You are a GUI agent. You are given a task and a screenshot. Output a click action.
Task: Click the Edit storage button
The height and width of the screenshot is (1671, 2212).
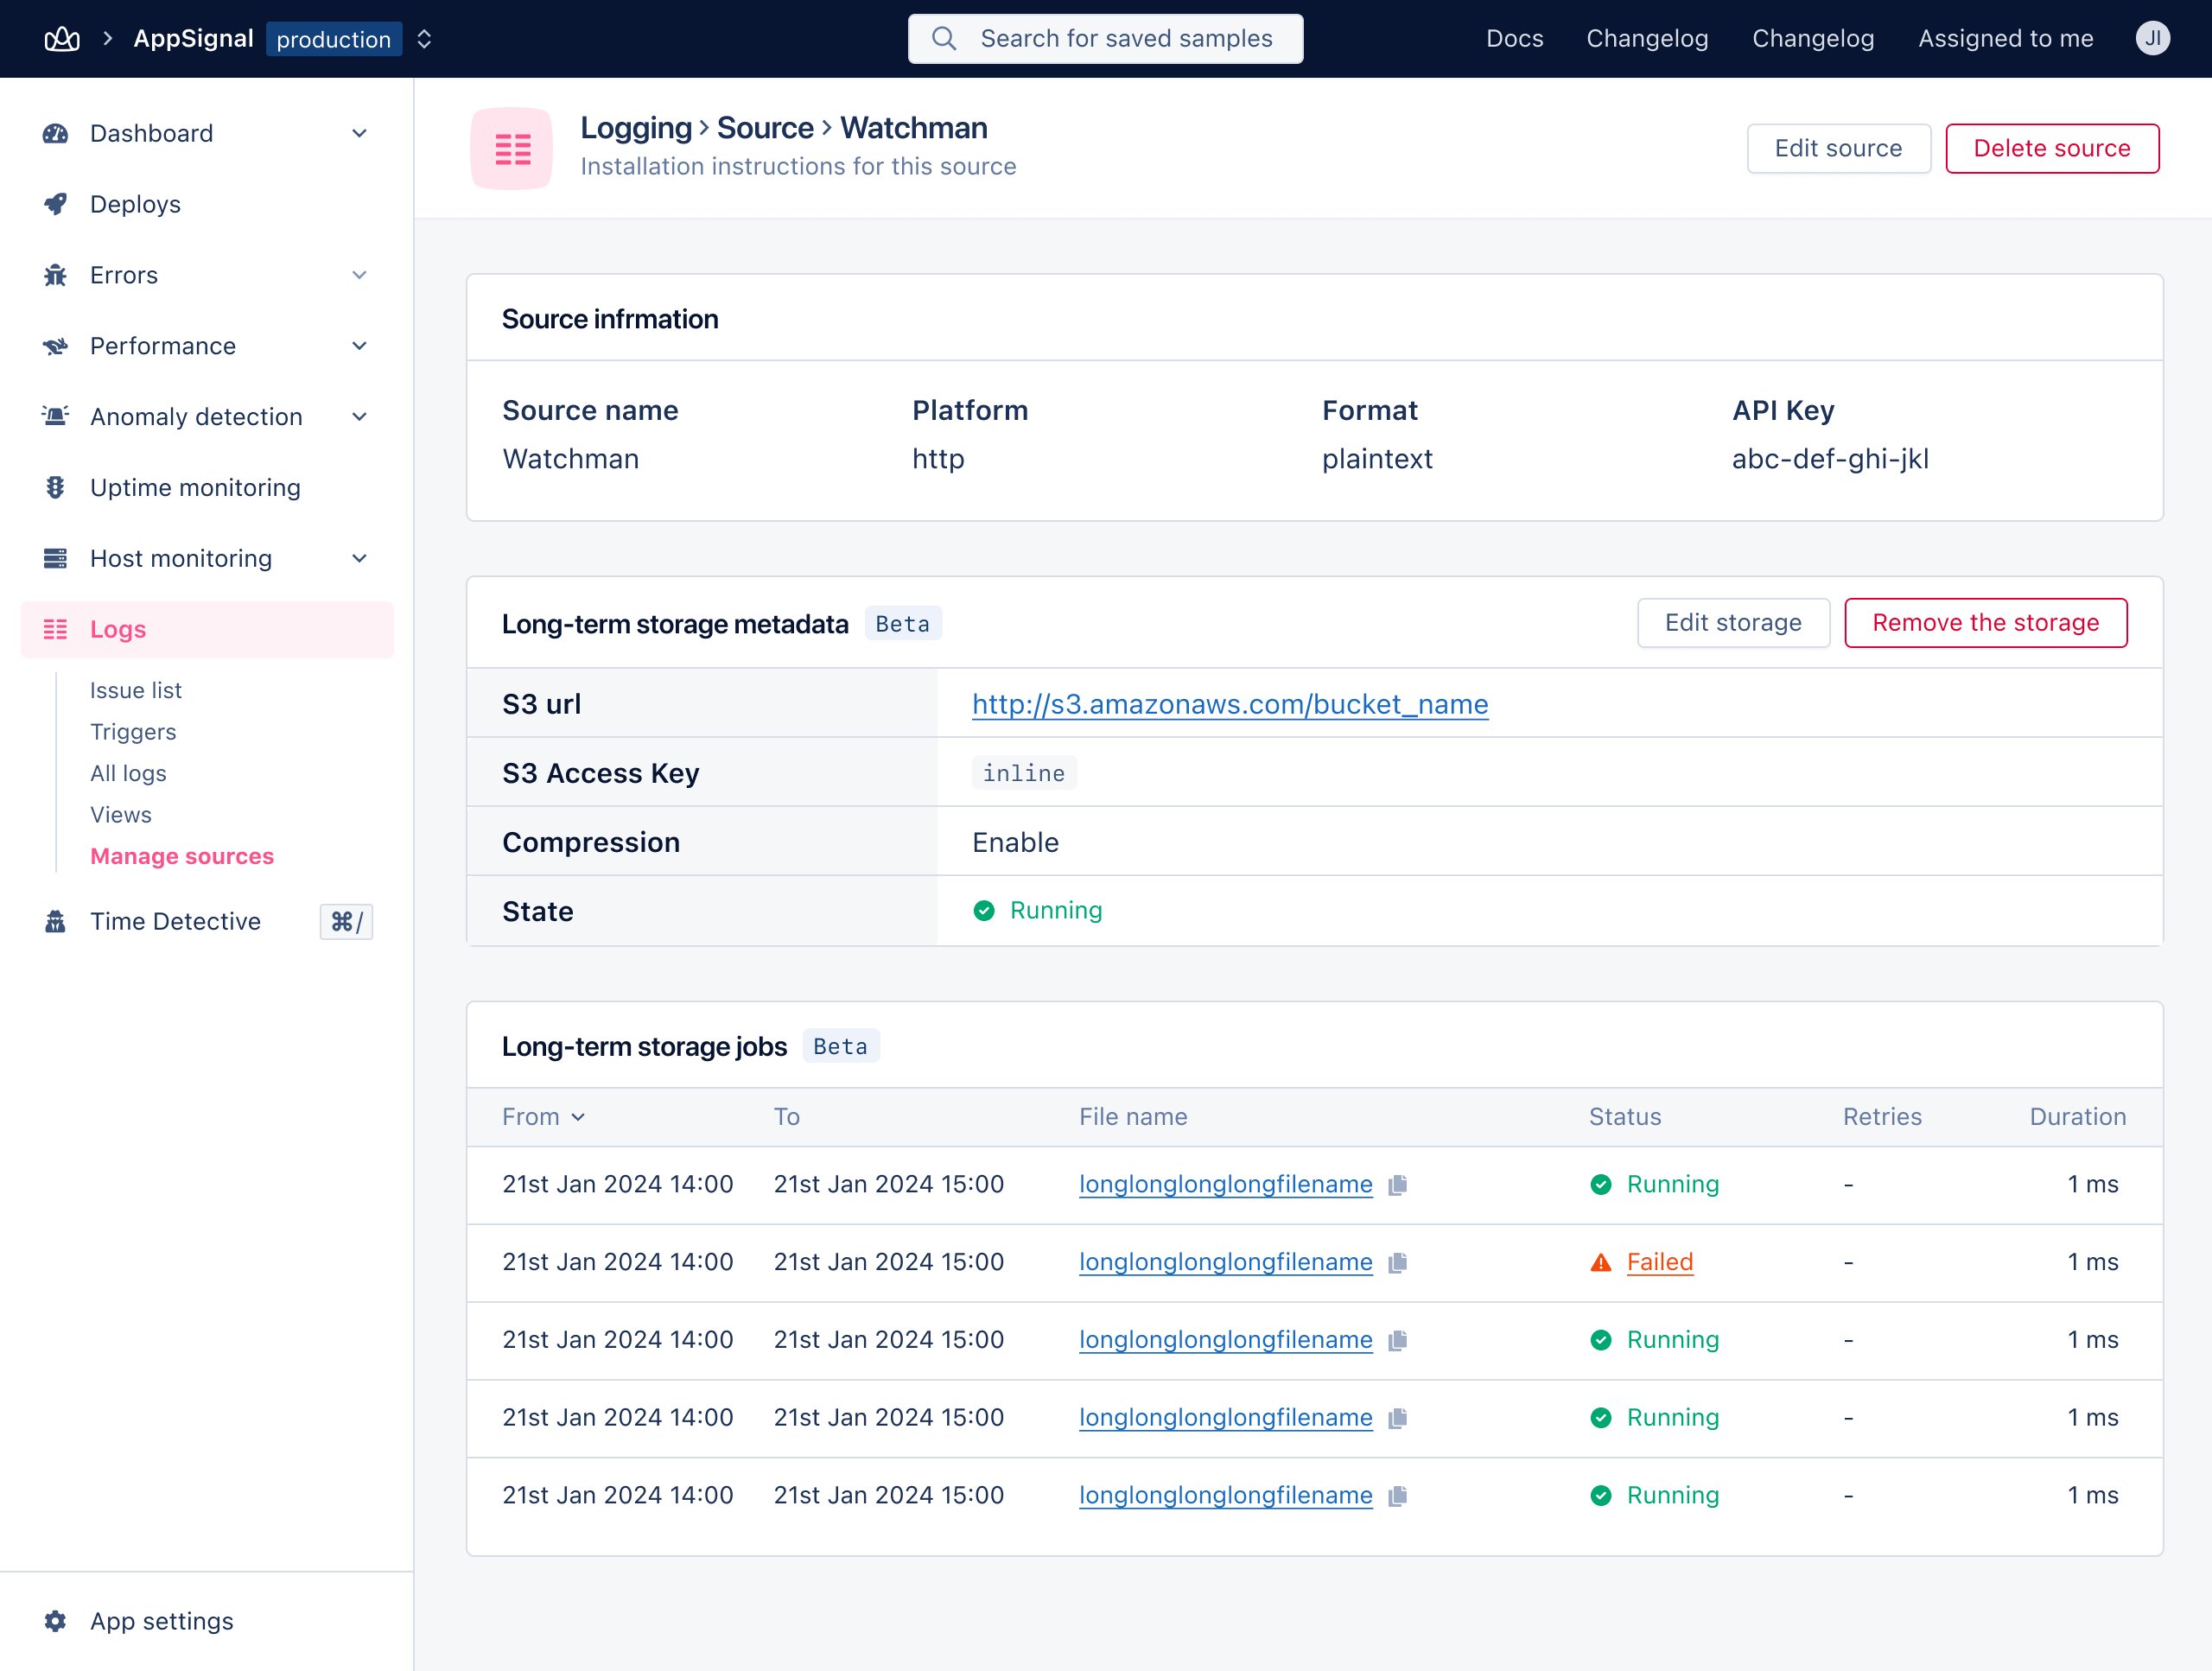(x=1733, y=623)
